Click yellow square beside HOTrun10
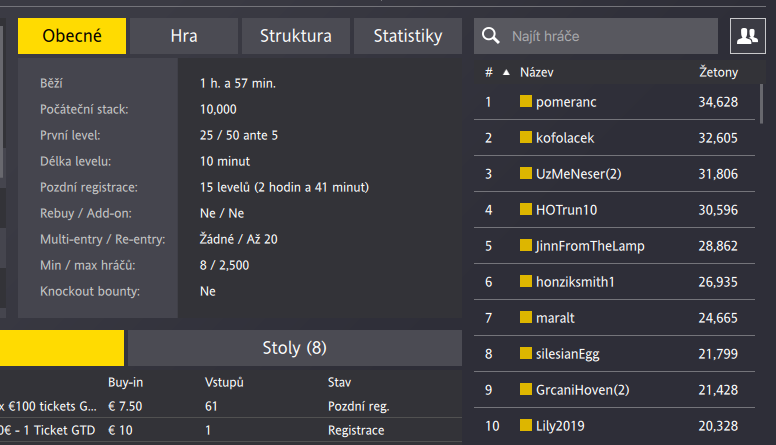 point(526,209)
